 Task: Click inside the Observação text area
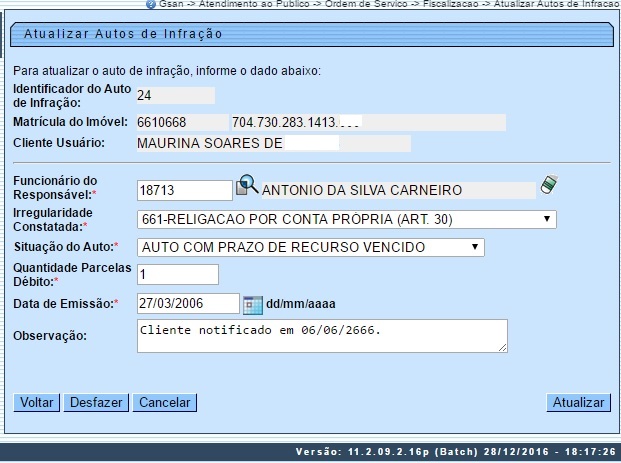click(x=322, y=336)
